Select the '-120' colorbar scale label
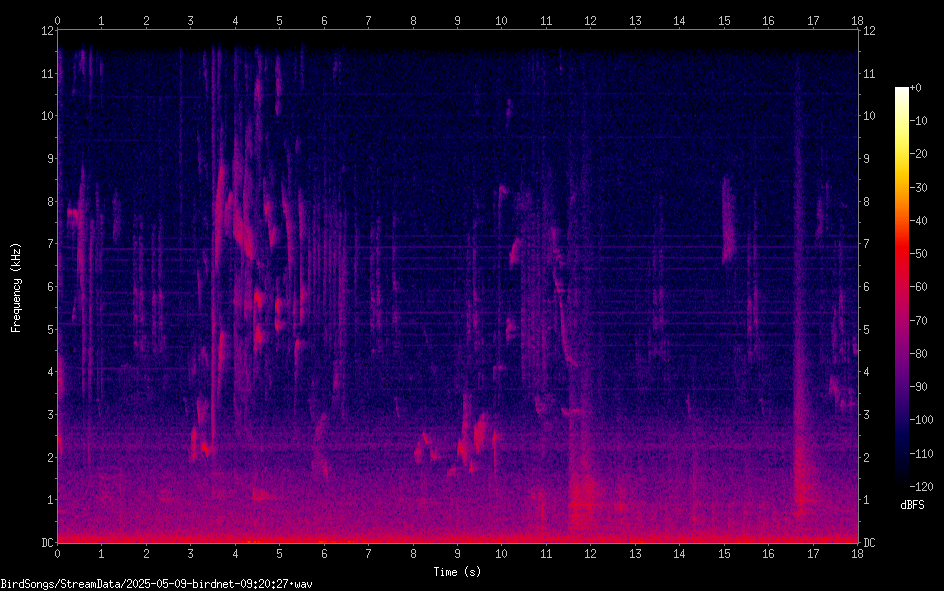Viewport: 944px width, 591px height. [x=921, y=487]
